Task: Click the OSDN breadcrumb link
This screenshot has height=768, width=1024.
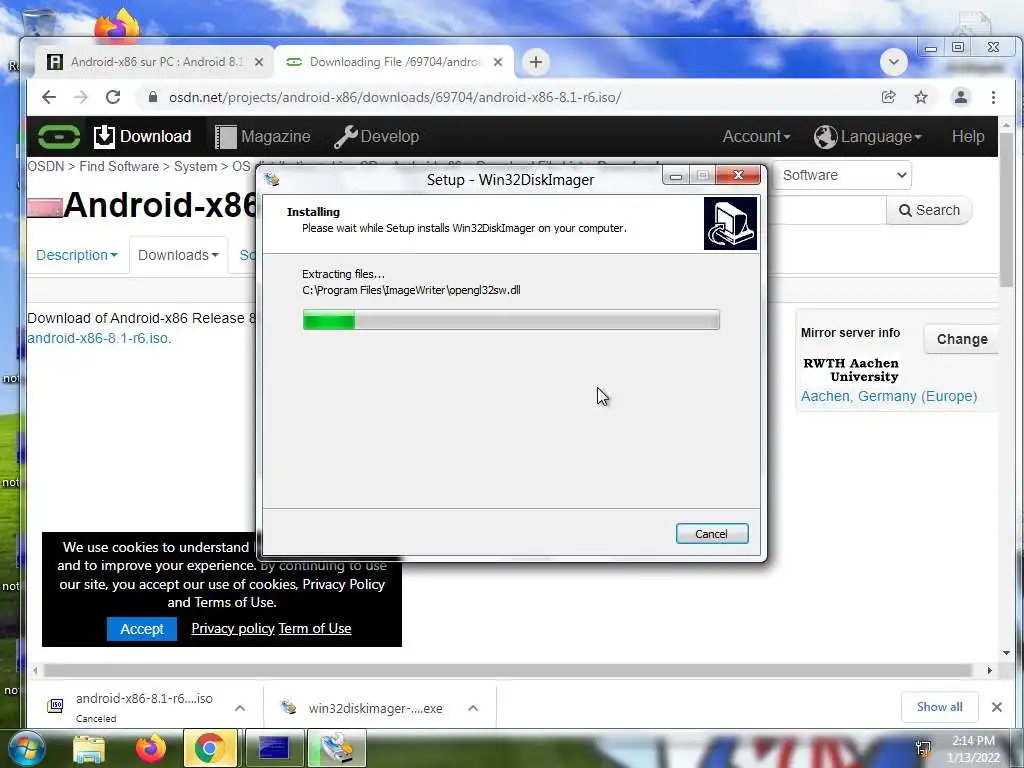Action: click(x=46, y=167)
